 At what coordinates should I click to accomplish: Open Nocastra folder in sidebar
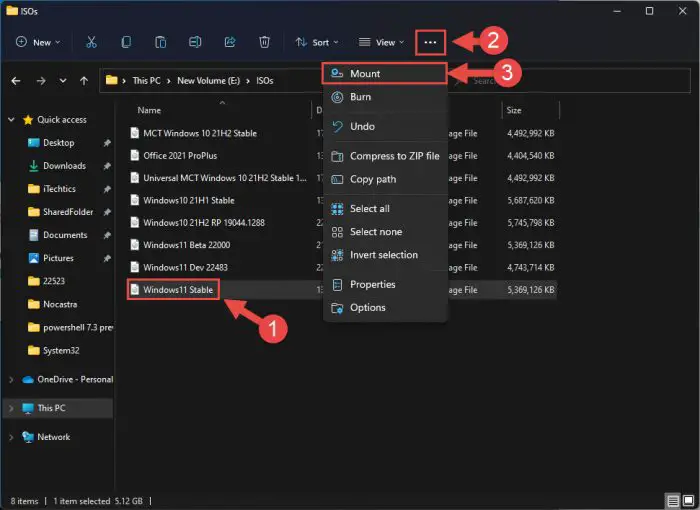pos(52,305)
